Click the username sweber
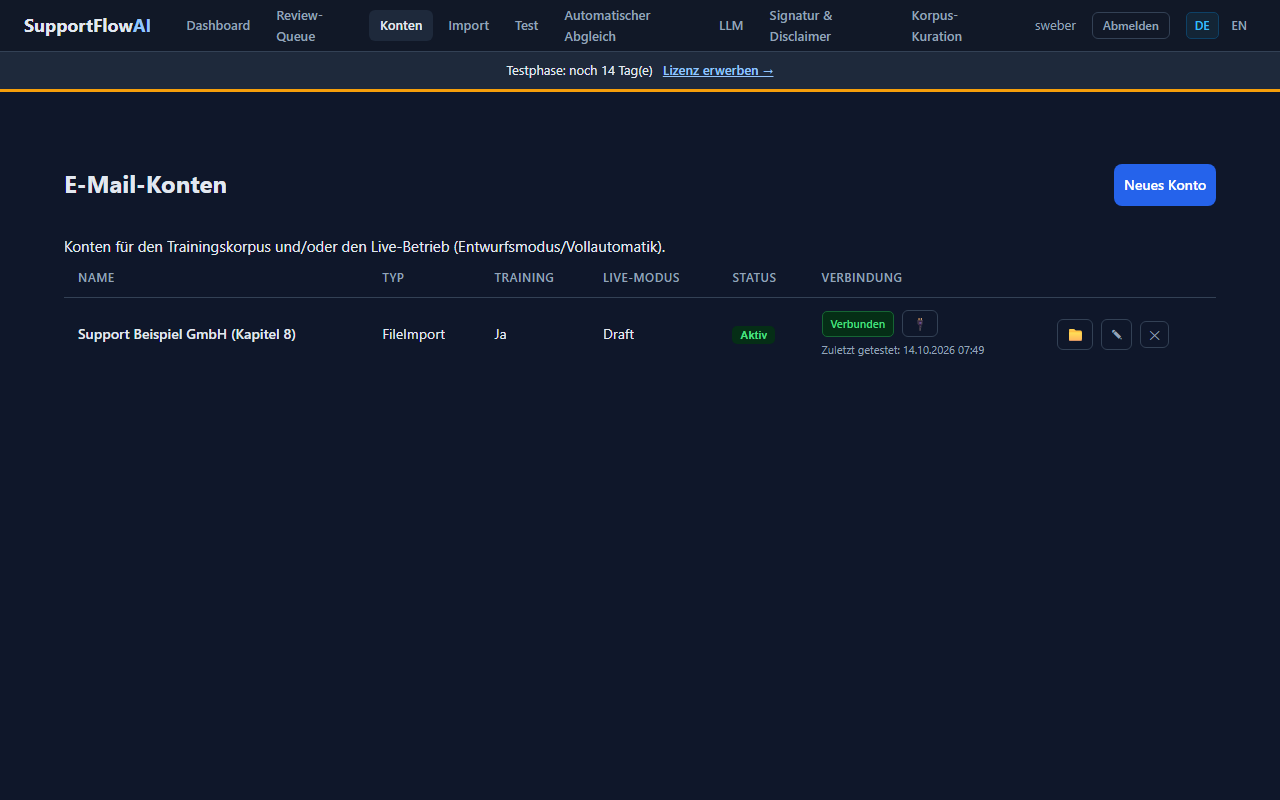 click(1055, 26)
